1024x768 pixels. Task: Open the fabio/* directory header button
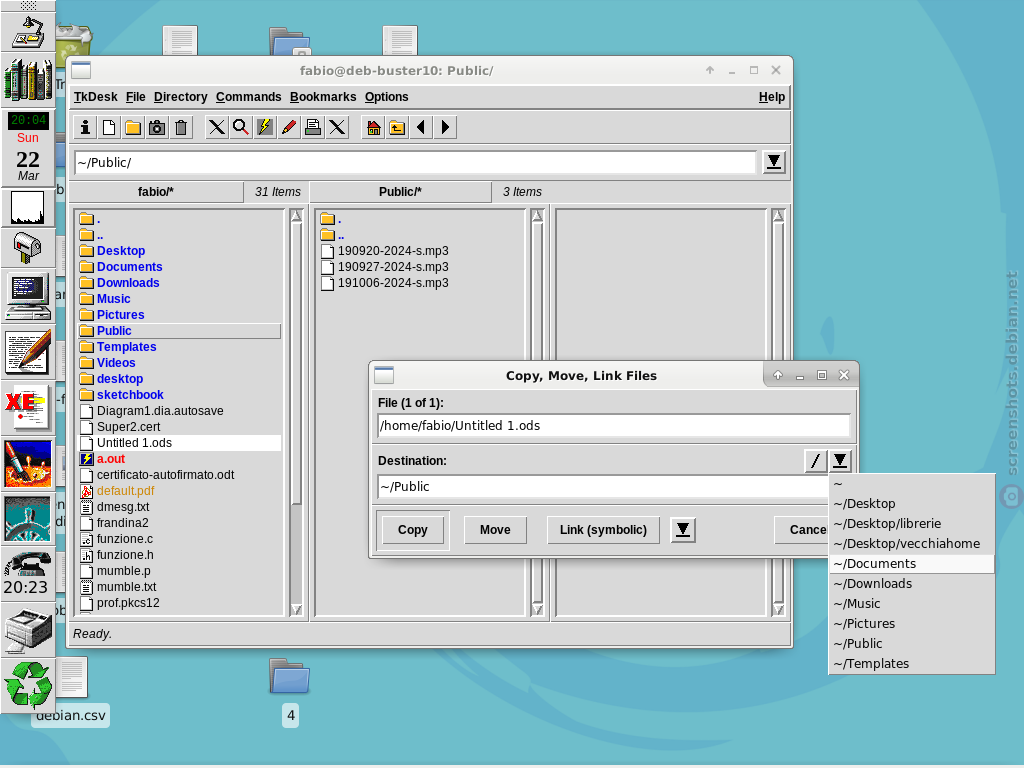[x=156, y=192]
